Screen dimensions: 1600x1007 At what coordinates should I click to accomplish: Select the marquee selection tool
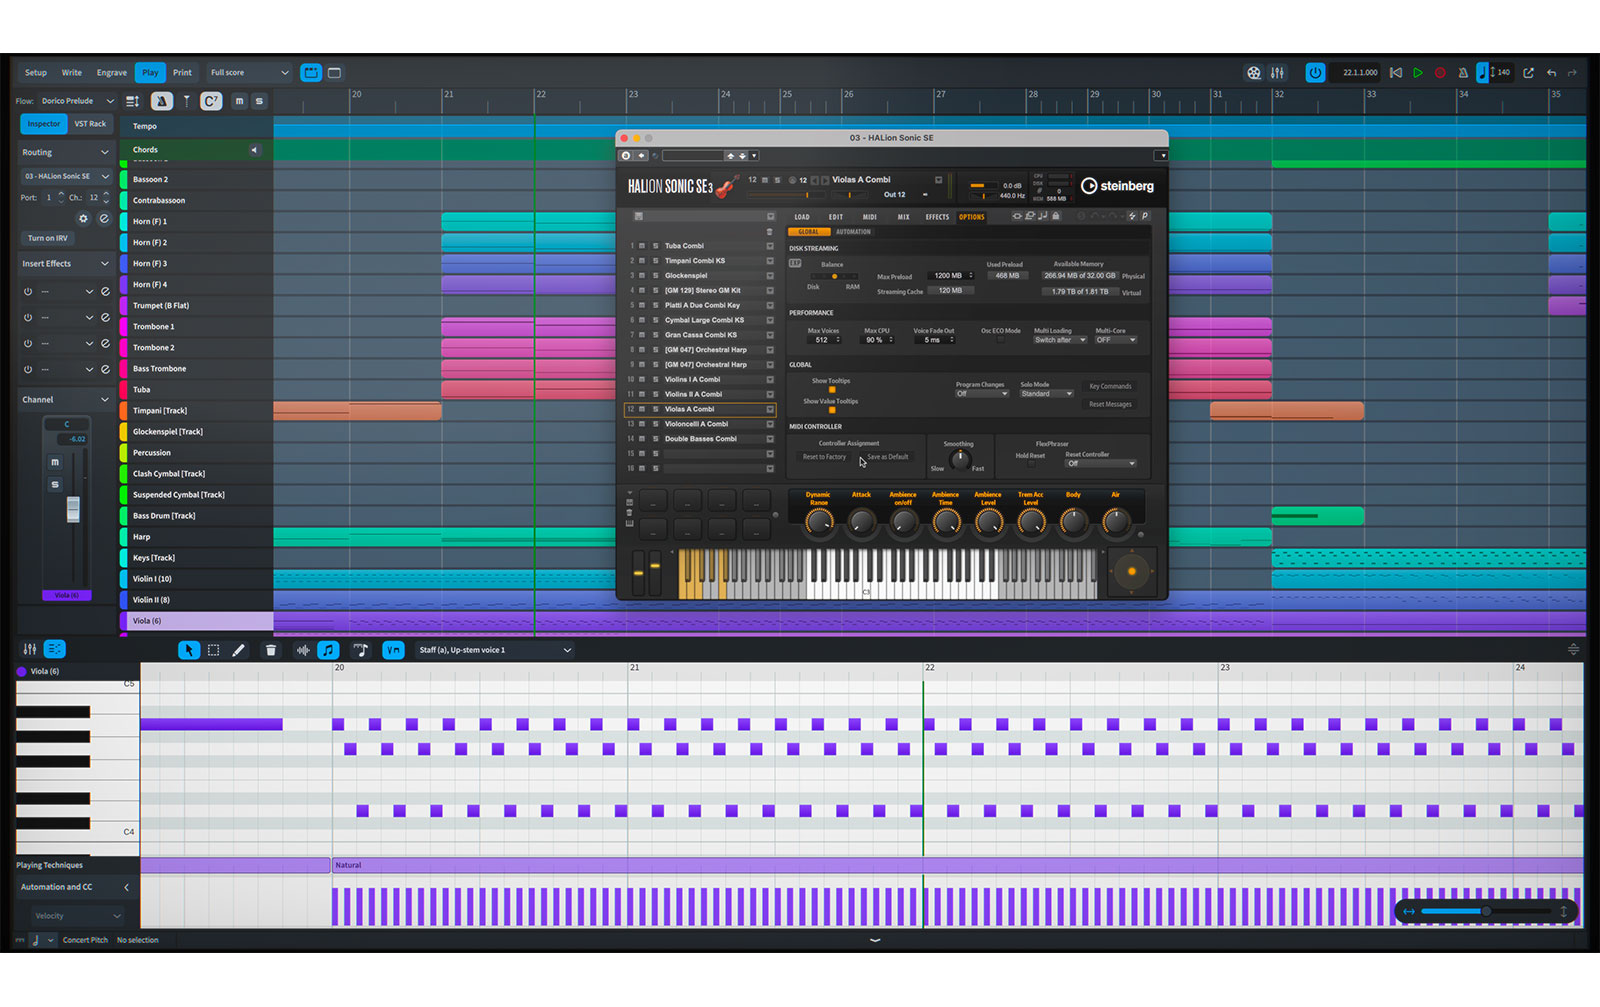coord(213,650)
